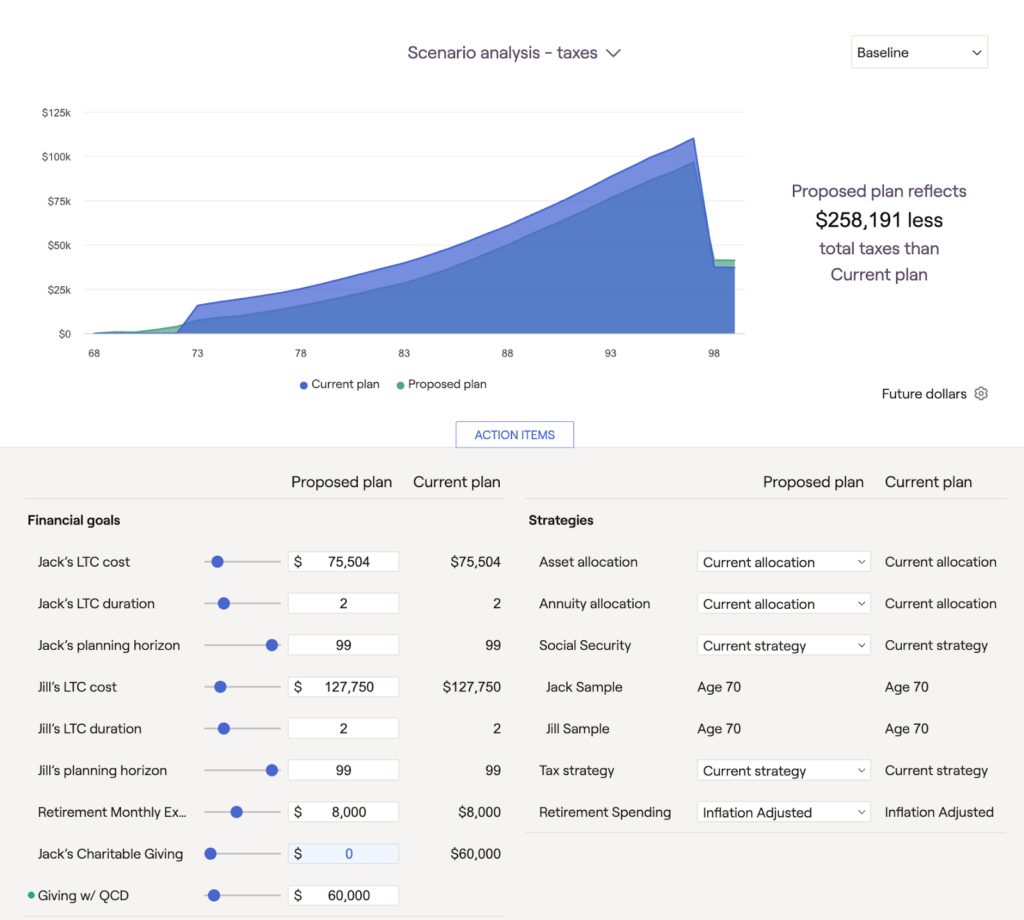Viewport: 1024px width, 920px height.
Task: Click the Future dollars label
Action: click(923, 394)
